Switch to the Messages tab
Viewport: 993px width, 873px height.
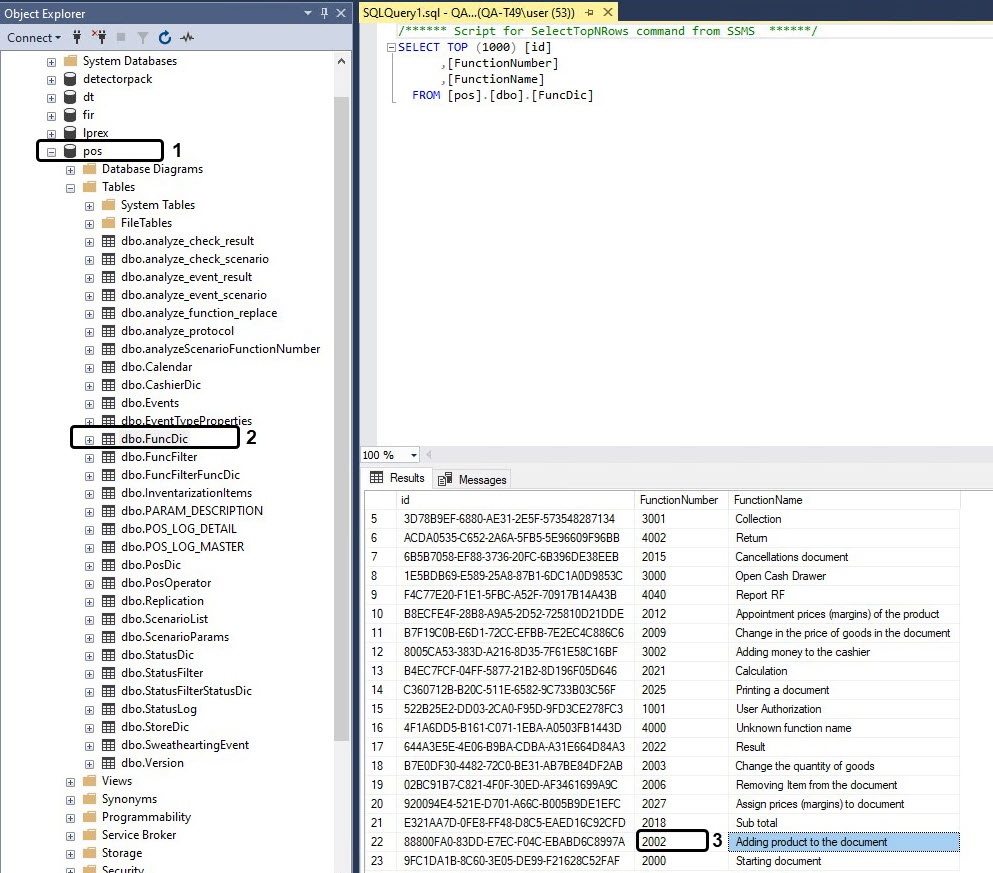tap(473, 480)
